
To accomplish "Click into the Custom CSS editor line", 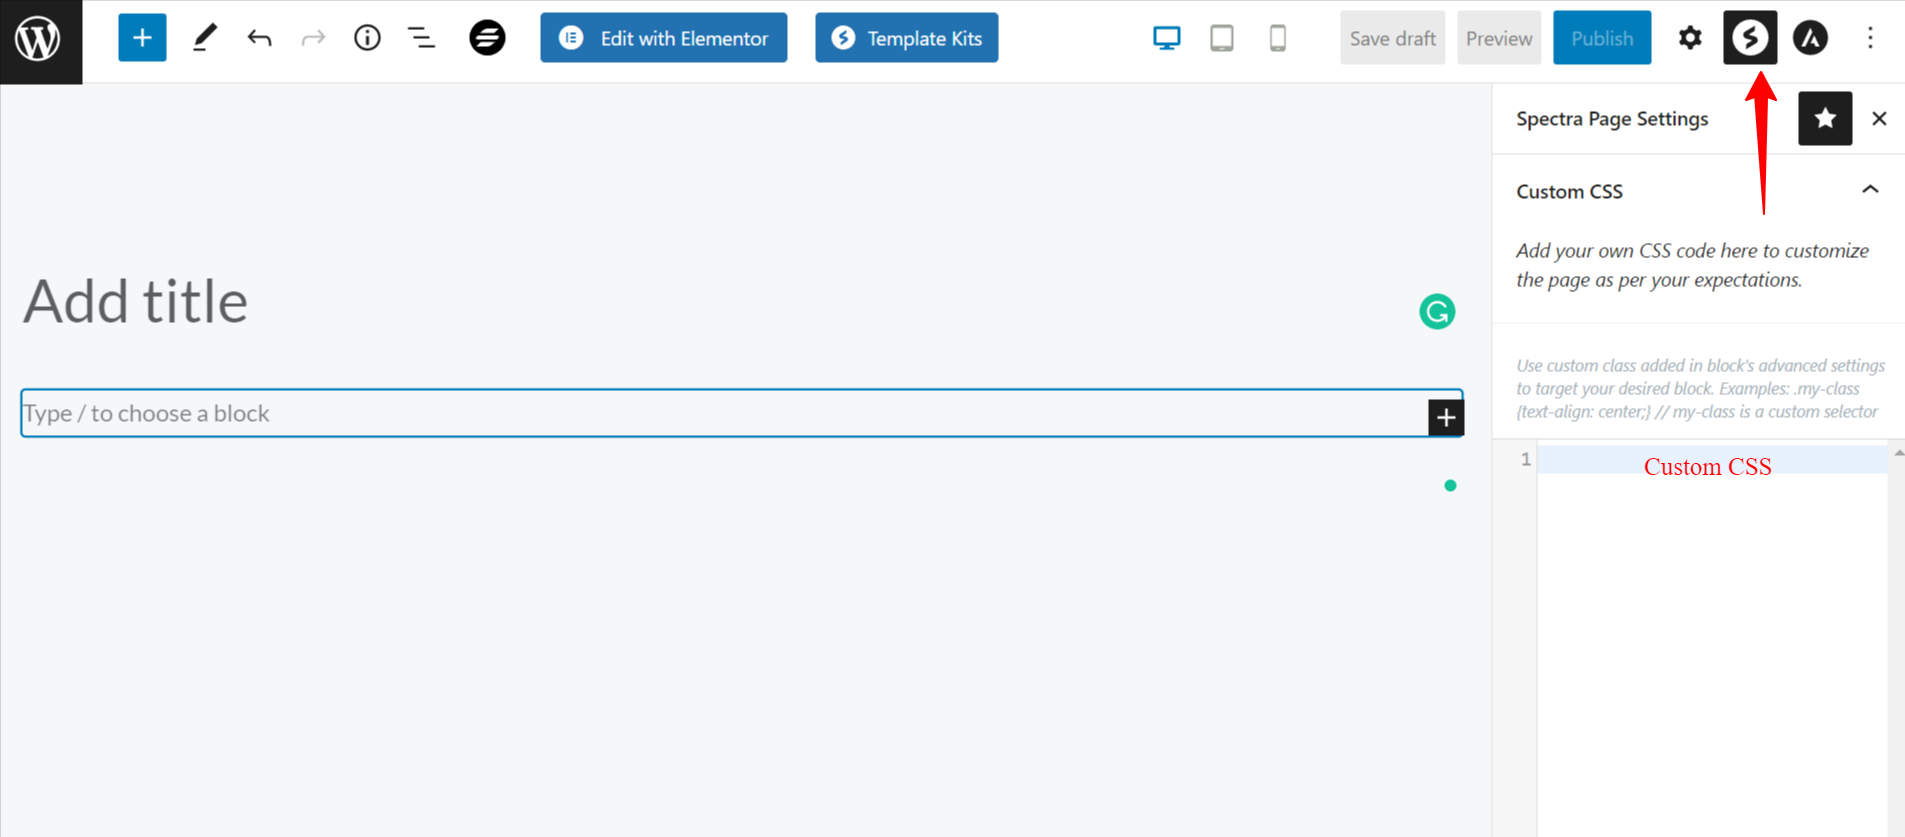I will (x=1712, y=460).
